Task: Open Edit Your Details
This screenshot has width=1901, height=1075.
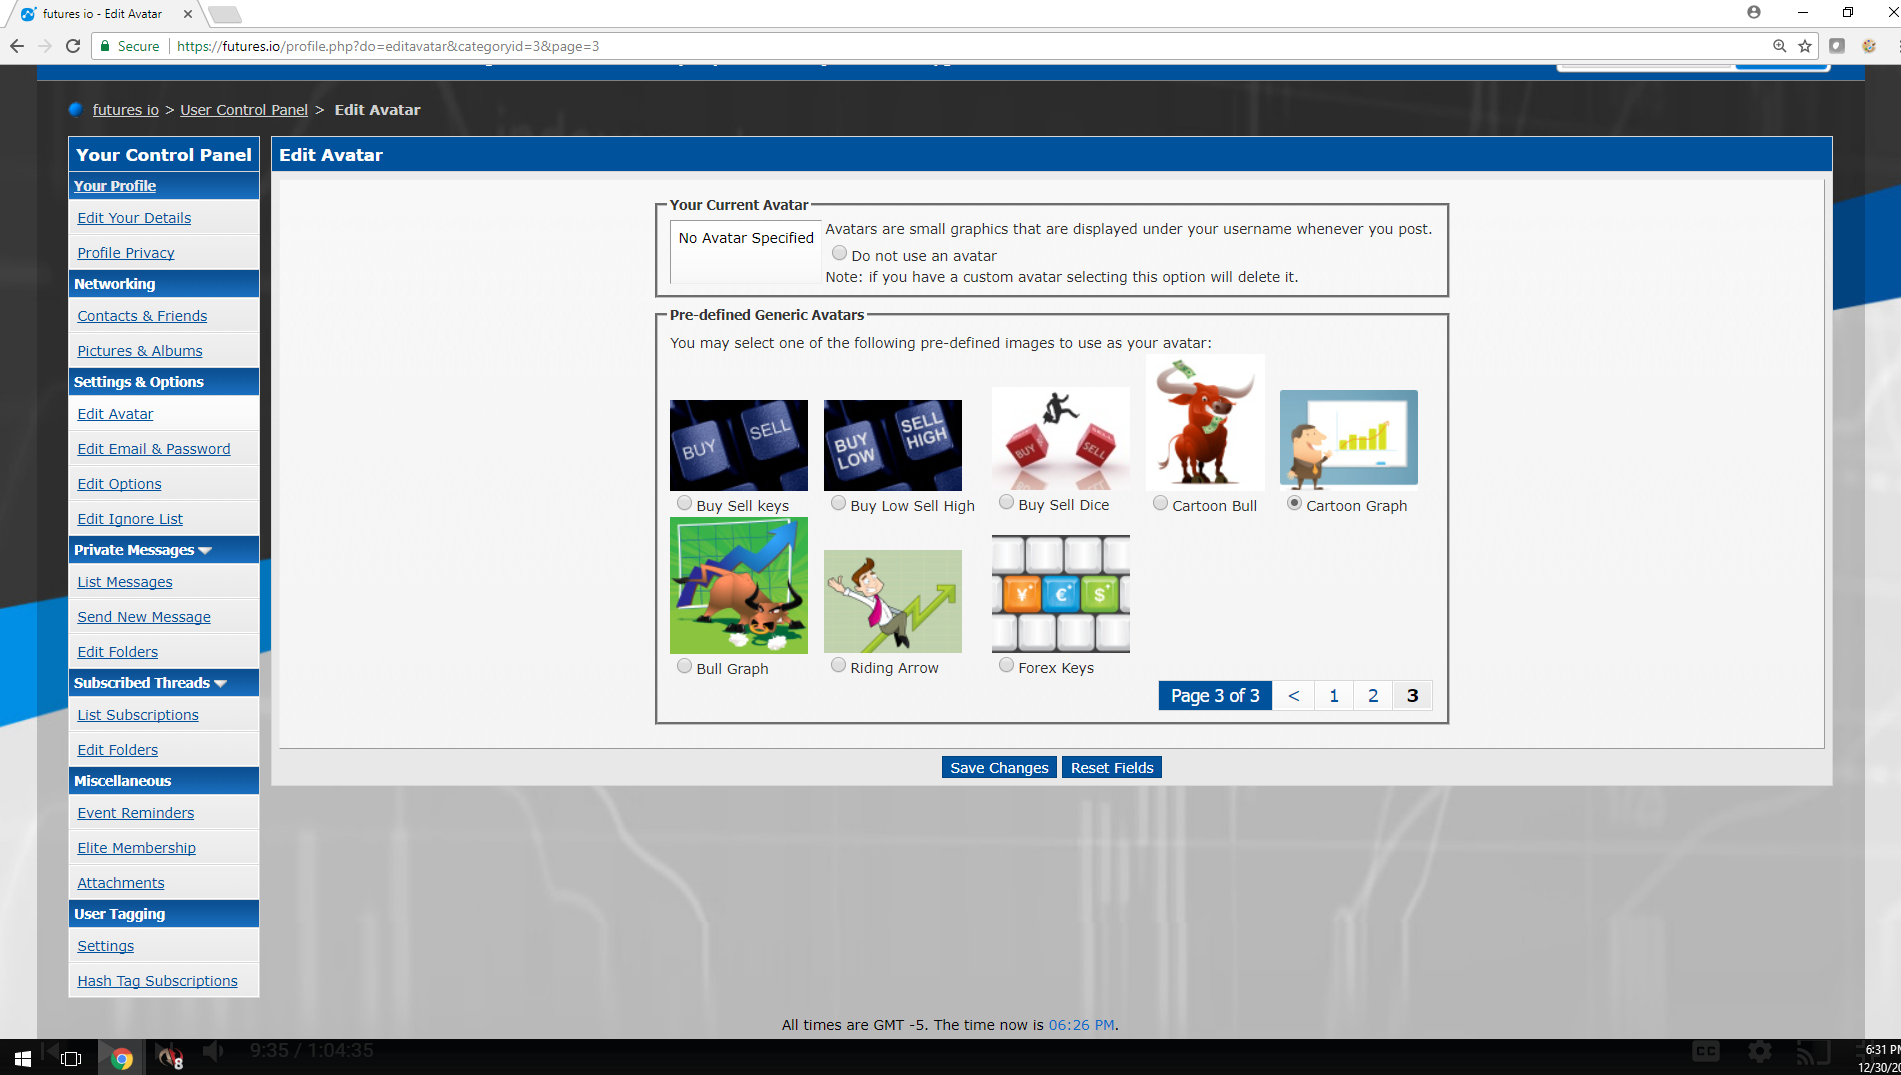Action: (134, 218)
